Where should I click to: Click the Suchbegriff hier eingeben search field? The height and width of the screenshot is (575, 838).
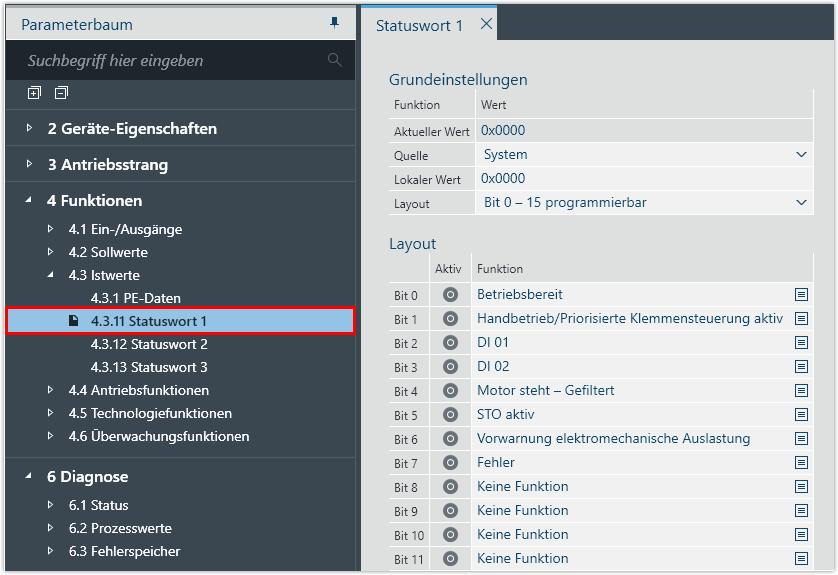click(170, 61)
